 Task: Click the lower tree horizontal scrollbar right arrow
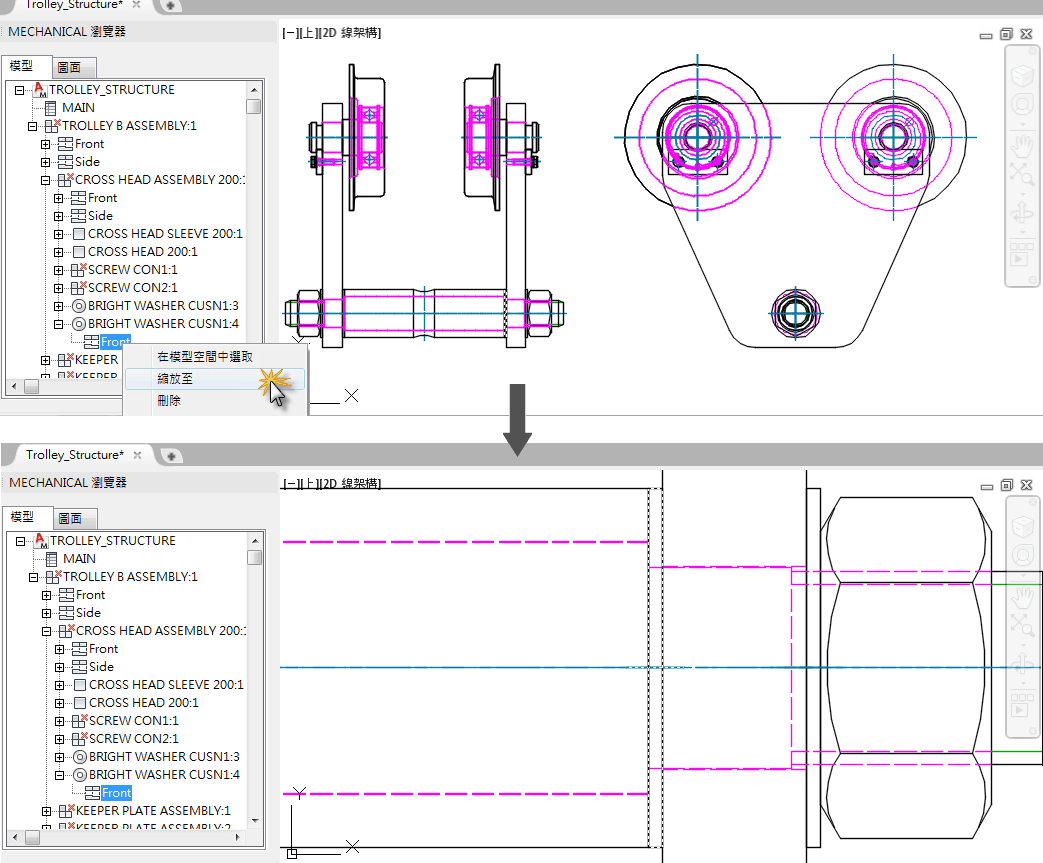(238, 838)
